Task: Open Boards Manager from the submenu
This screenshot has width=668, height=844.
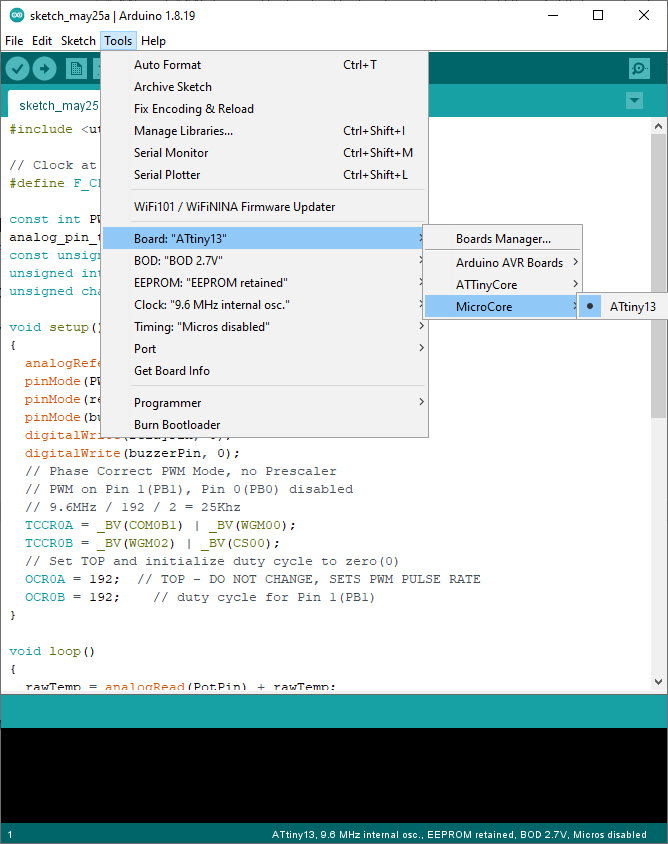Action: [x=503, y=239]
